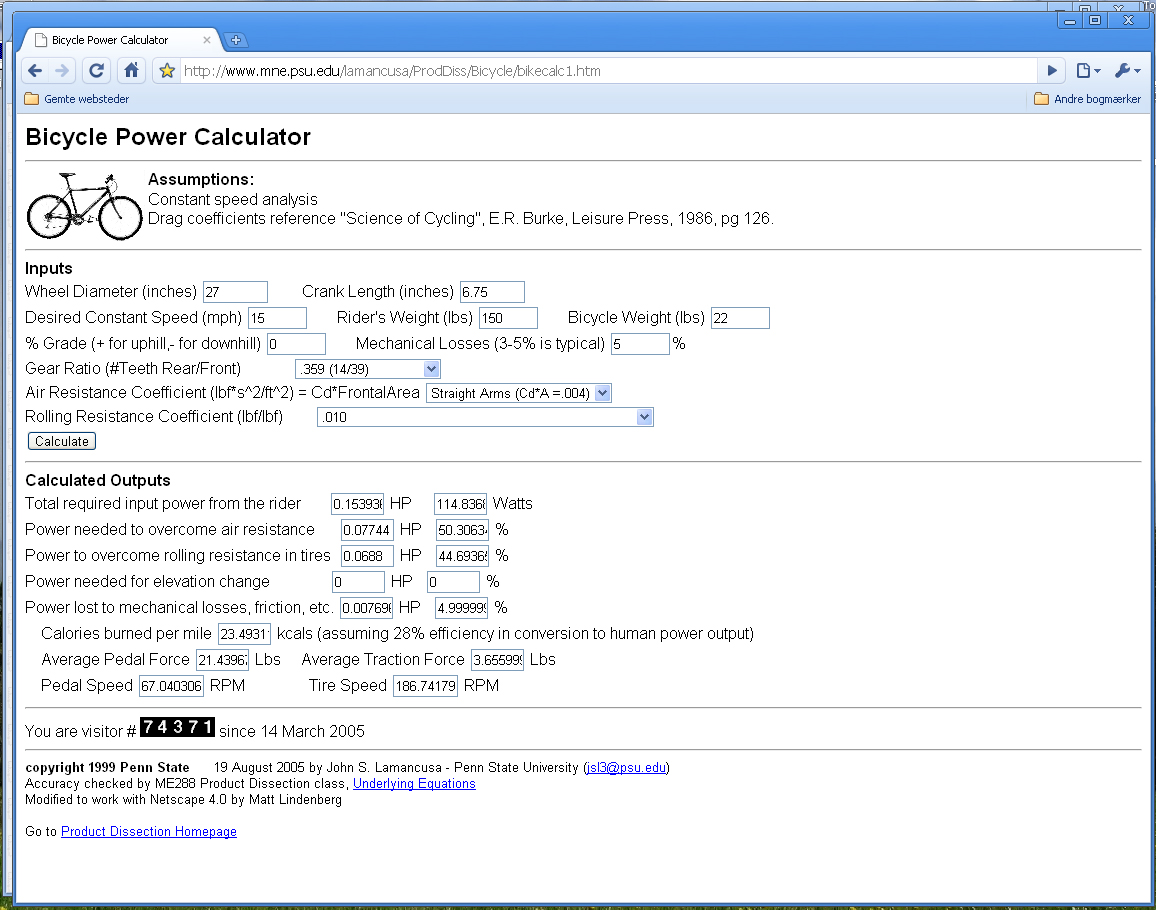
Task: Maximize the browser window
Action: [1096, 21]
